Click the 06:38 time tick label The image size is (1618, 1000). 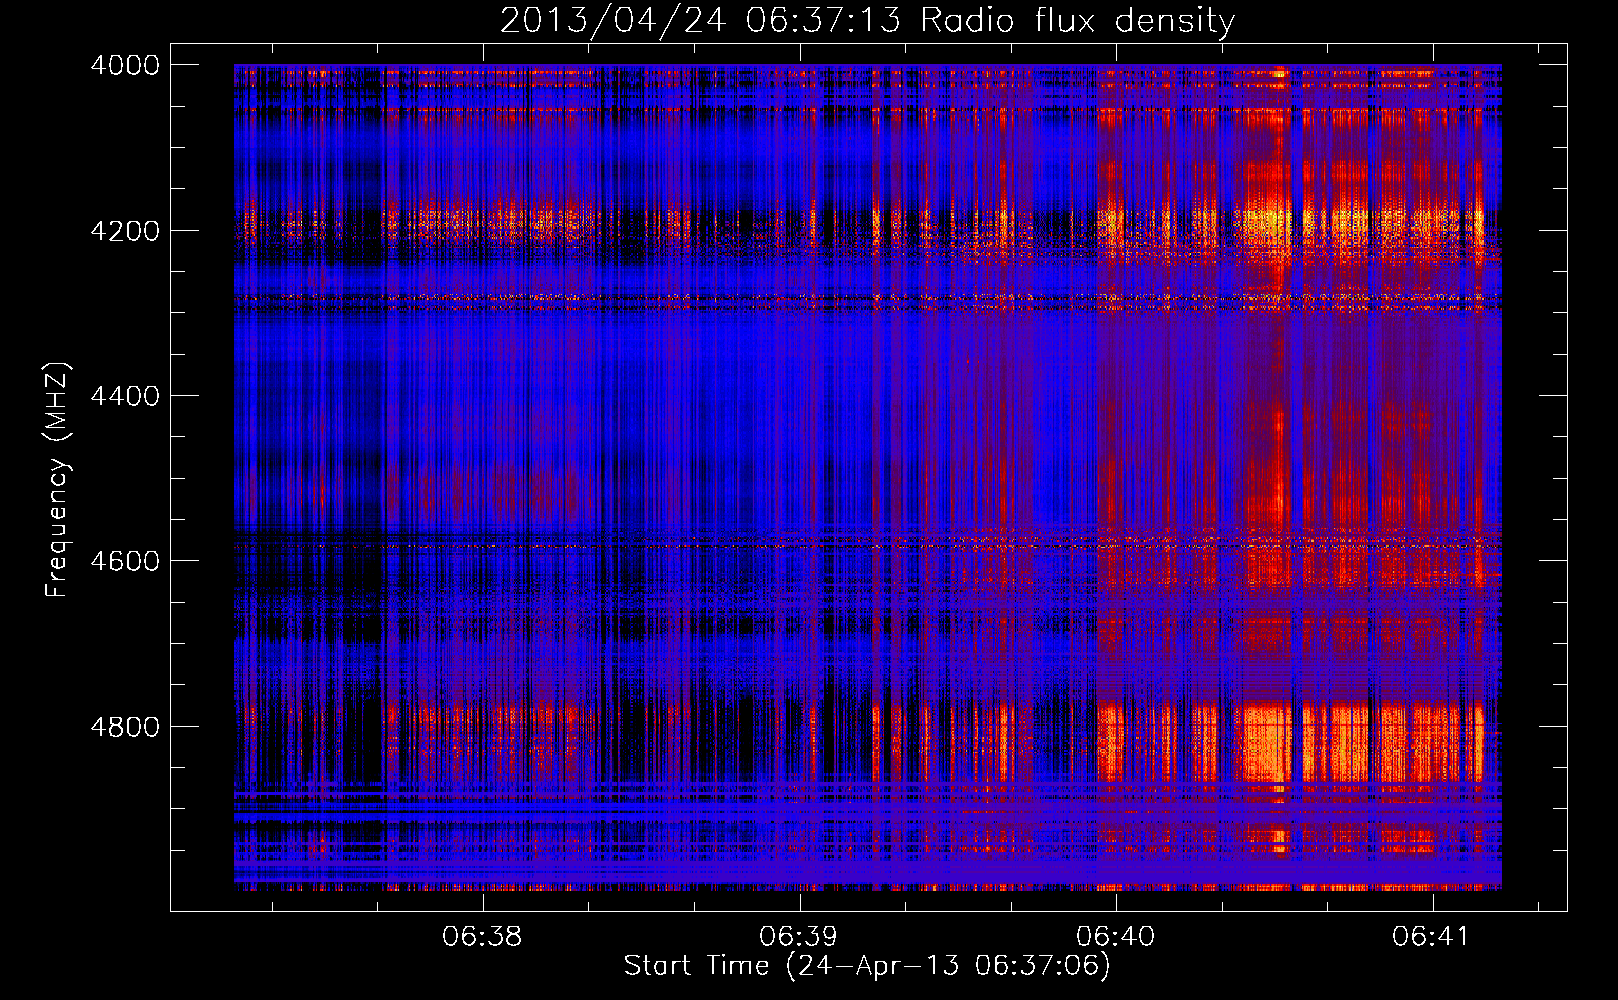pos(482,937)
